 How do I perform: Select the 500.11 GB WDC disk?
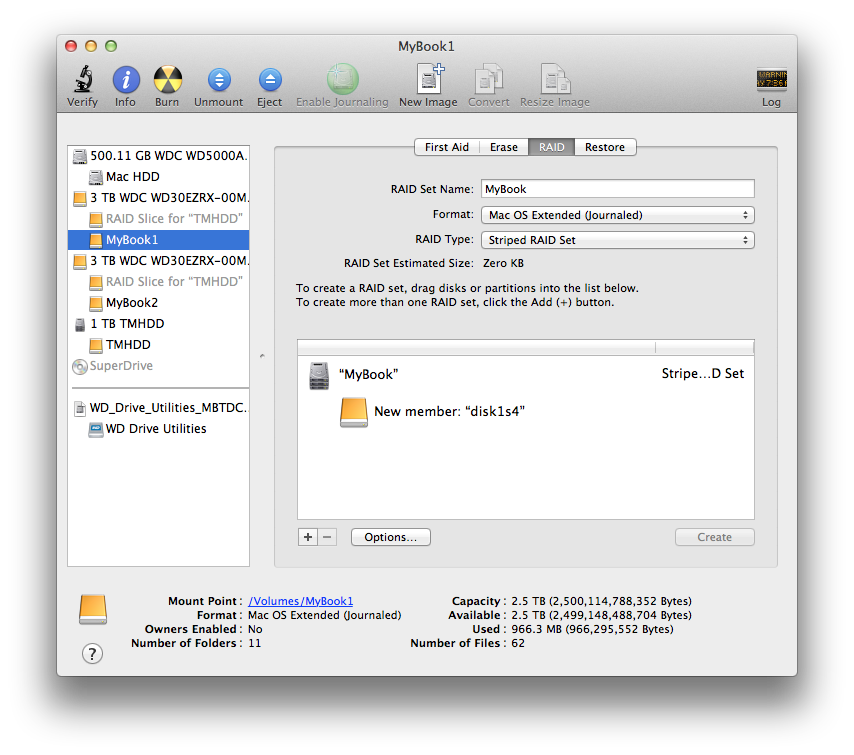pyautogui.click(x=158, y=156)
